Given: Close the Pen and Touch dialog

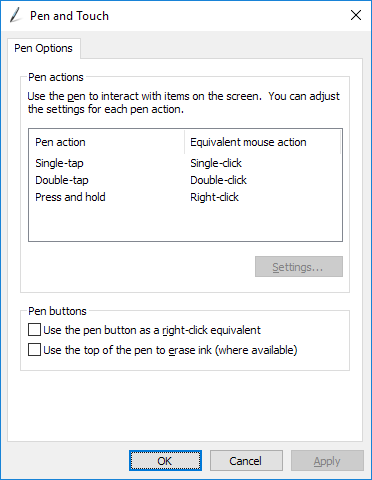Looking at the screenshot, I should [x=356, y=15].
